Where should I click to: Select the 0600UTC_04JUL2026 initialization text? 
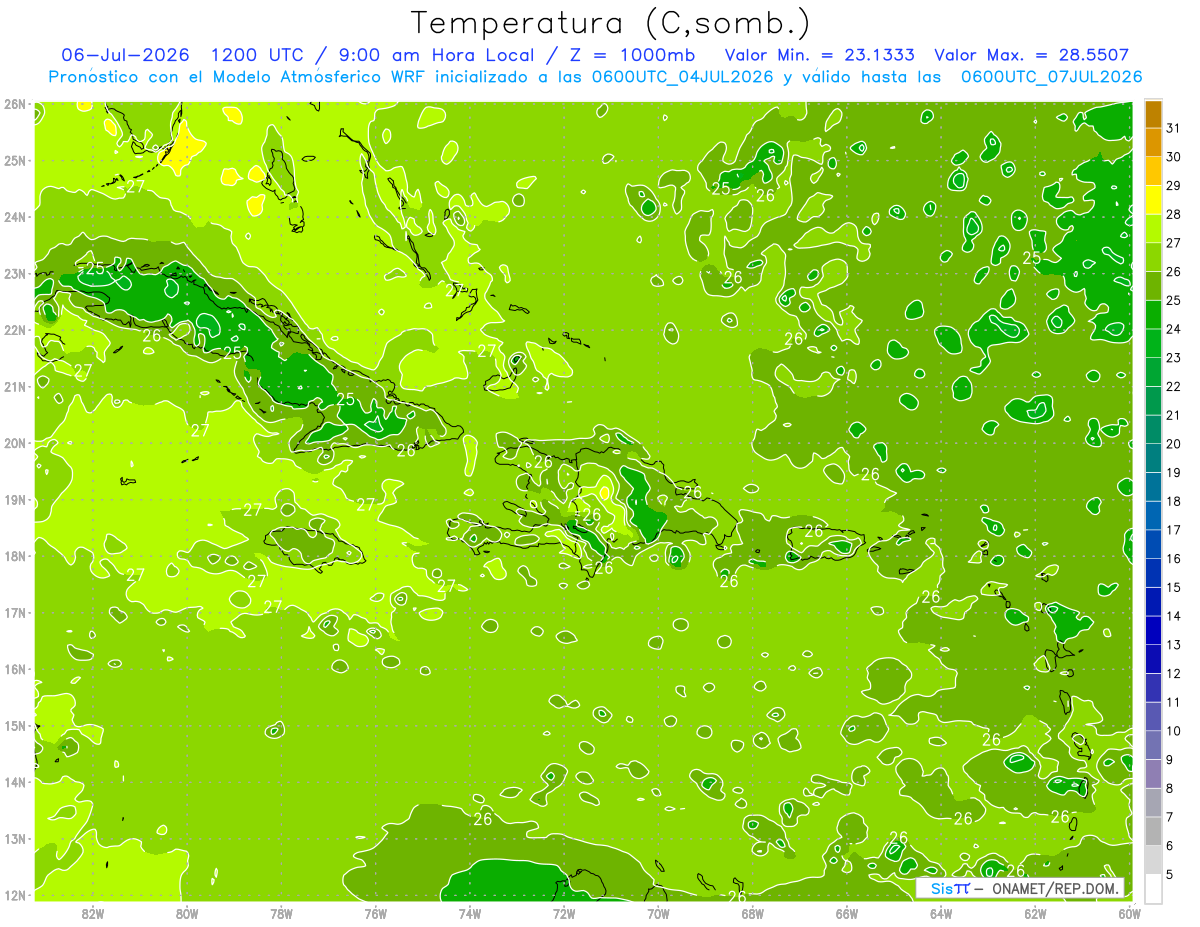pos(682,77)
